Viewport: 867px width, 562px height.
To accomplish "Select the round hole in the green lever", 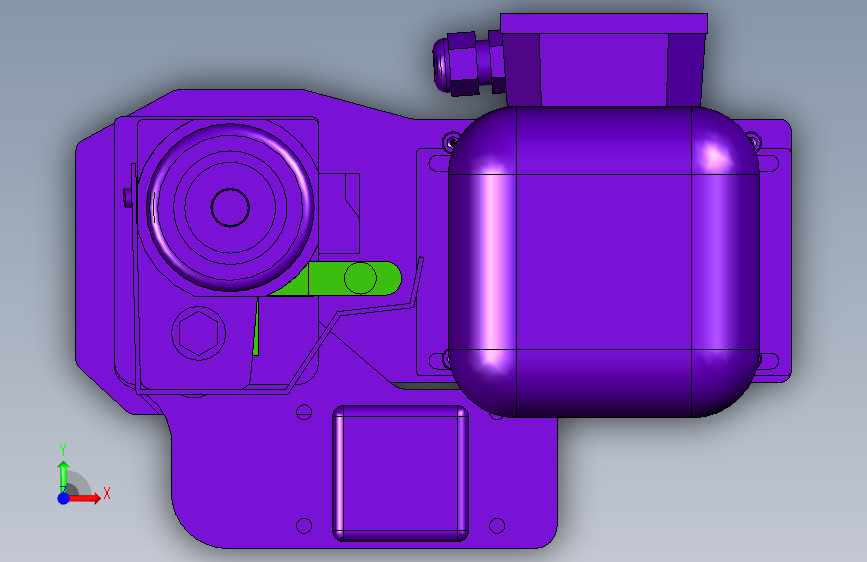I will click(x=360, y=278).
